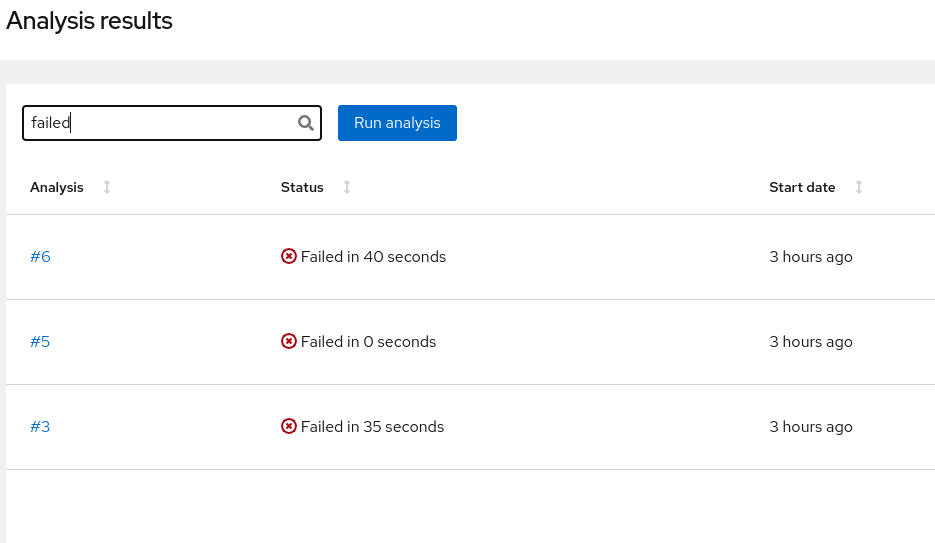Sort by the Analysis column label
This screenshot has height=543, width=935.
coord(57,187)
